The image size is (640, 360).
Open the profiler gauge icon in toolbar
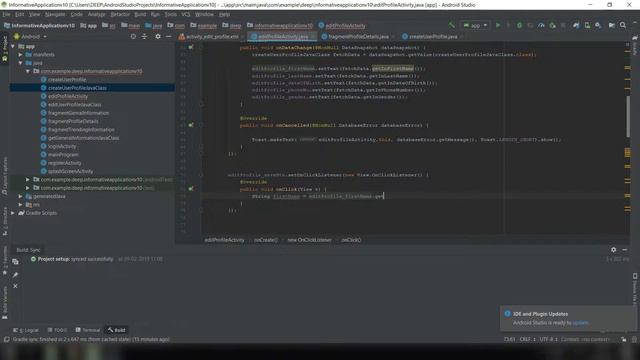coord(541,25)
